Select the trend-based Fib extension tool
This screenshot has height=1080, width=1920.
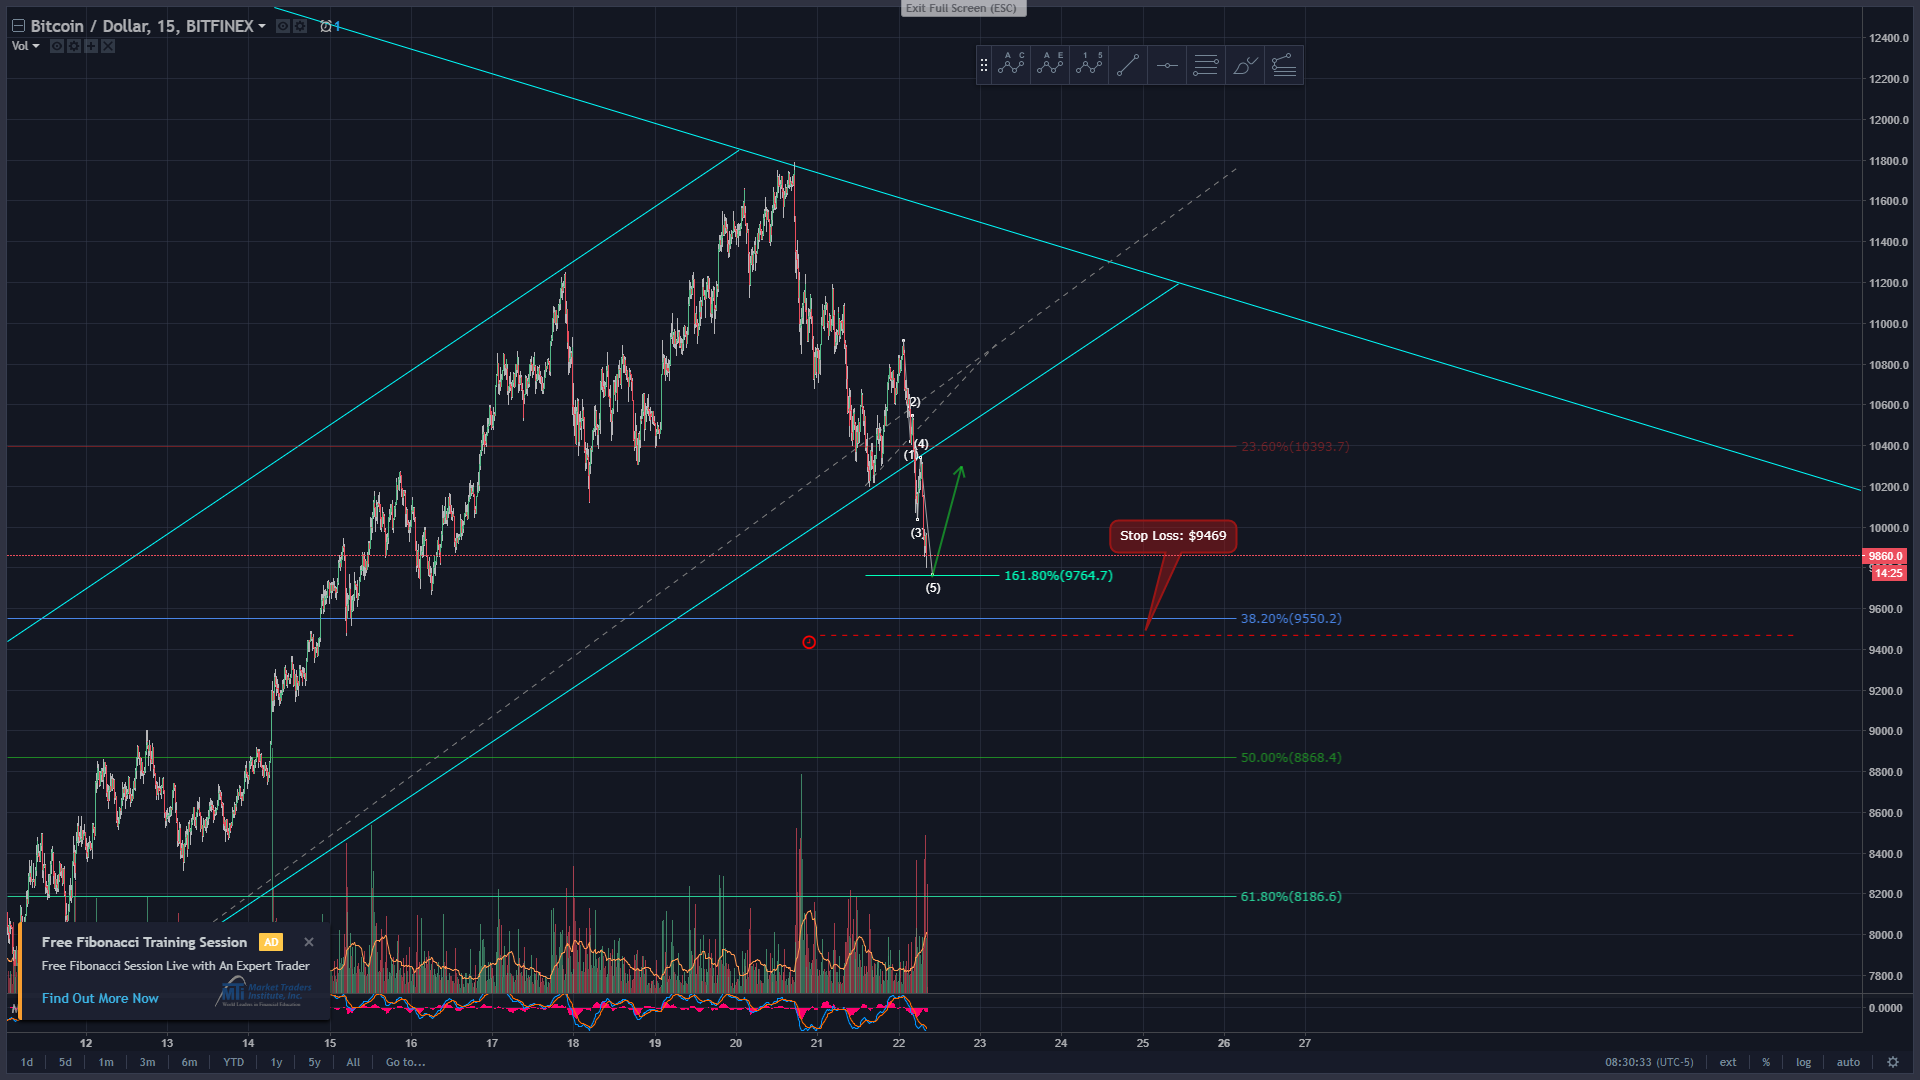click(x=1284, y=65)
